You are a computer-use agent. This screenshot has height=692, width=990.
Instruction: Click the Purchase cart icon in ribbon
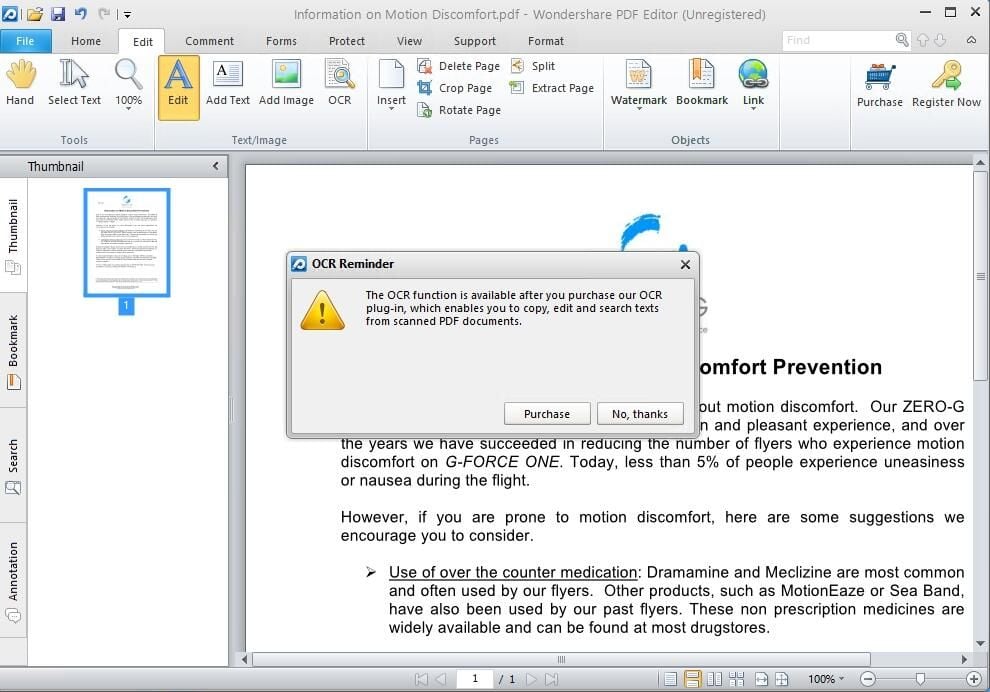880,85
